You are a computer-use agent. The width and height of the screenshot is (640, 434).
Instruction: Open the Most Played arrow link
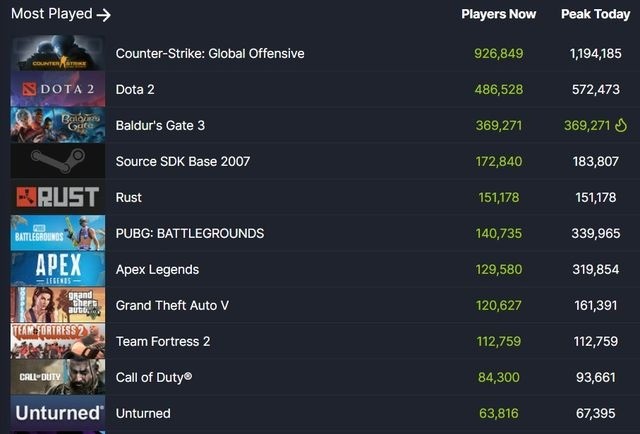[x=103, y=15]
